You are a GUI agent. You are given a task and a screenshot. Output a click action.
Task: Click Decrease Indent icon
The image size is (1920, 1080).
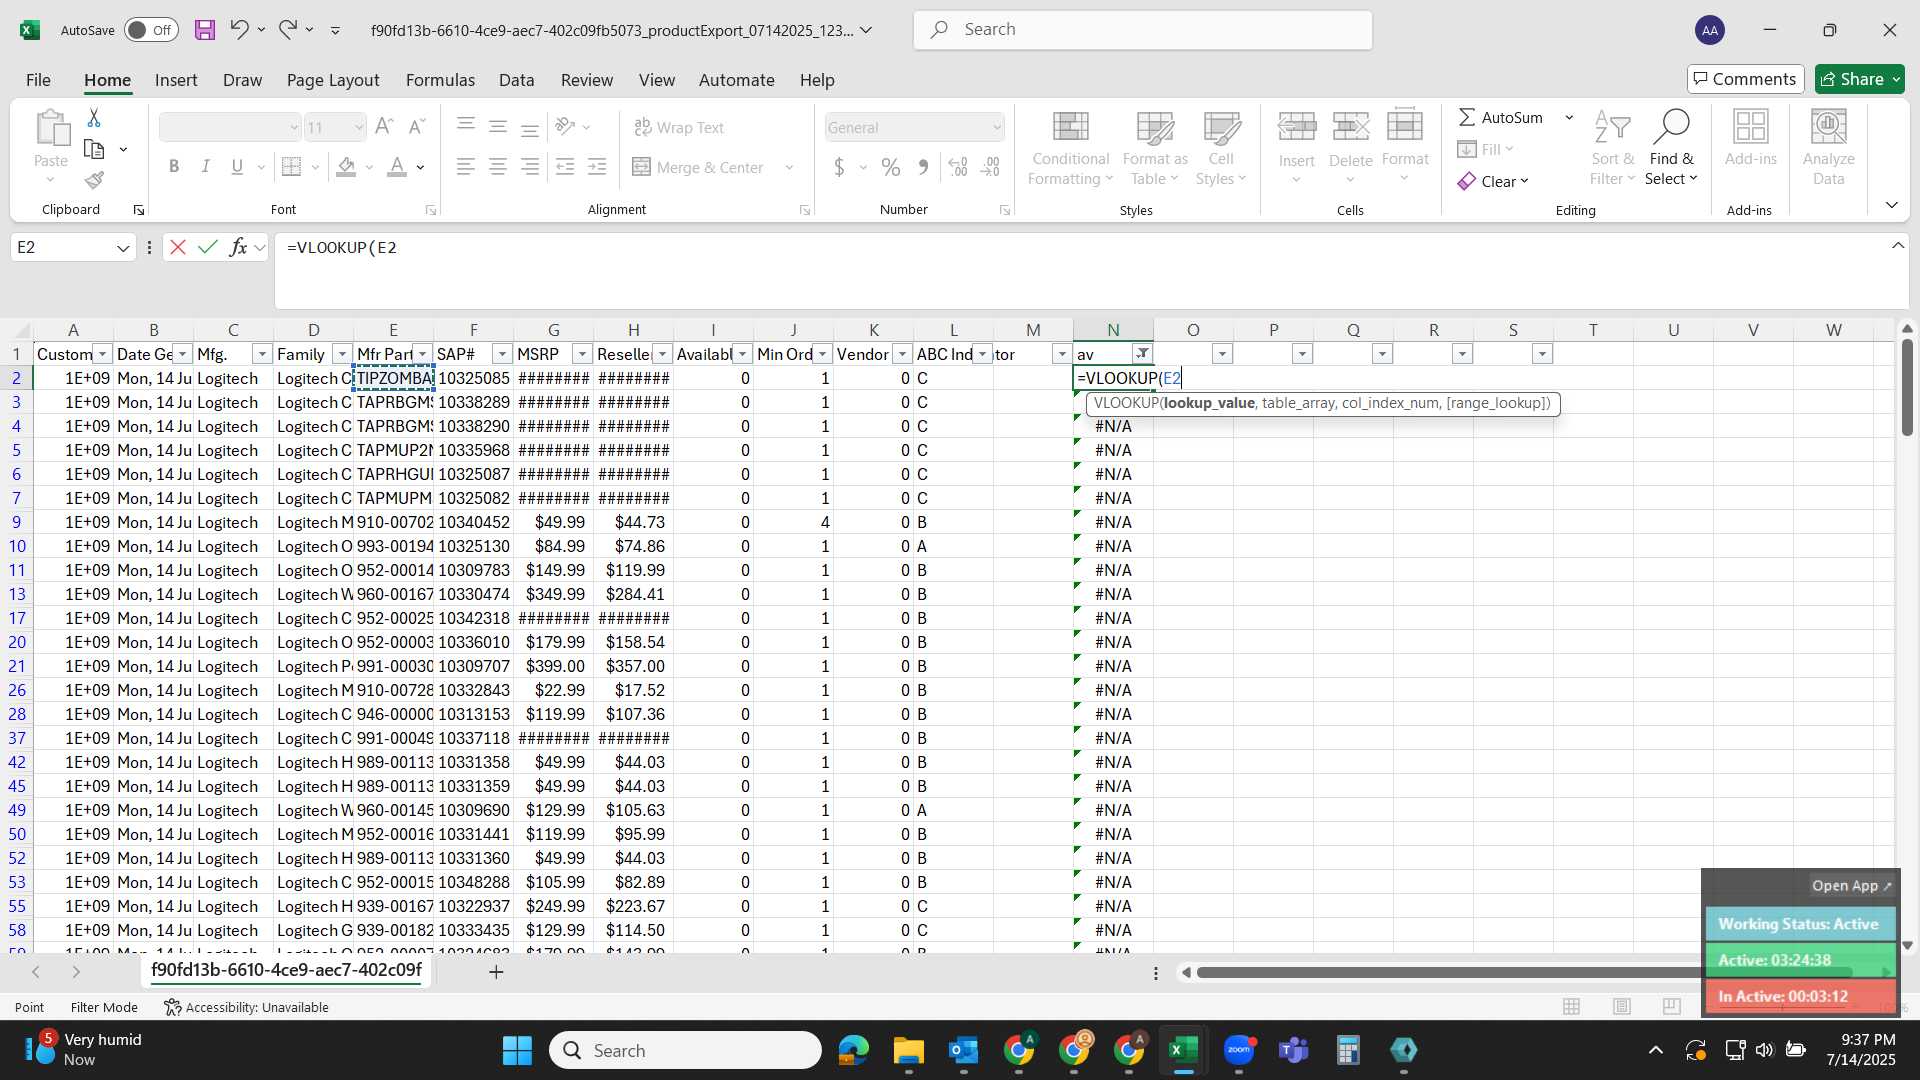click(x=565, y=167)
